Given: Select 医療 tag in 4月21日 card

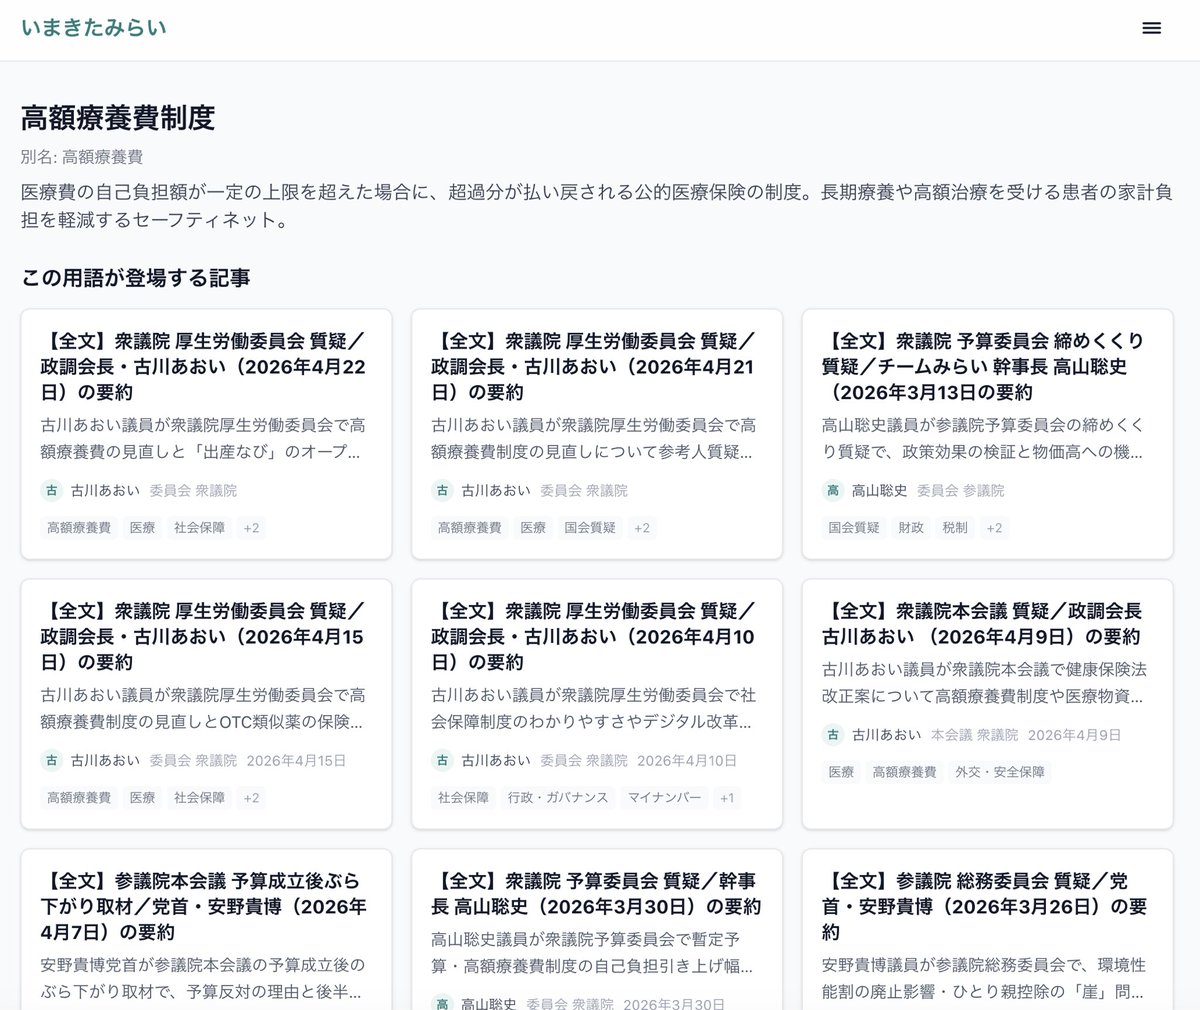Looking at the screenshot, I should pos(534,527).
